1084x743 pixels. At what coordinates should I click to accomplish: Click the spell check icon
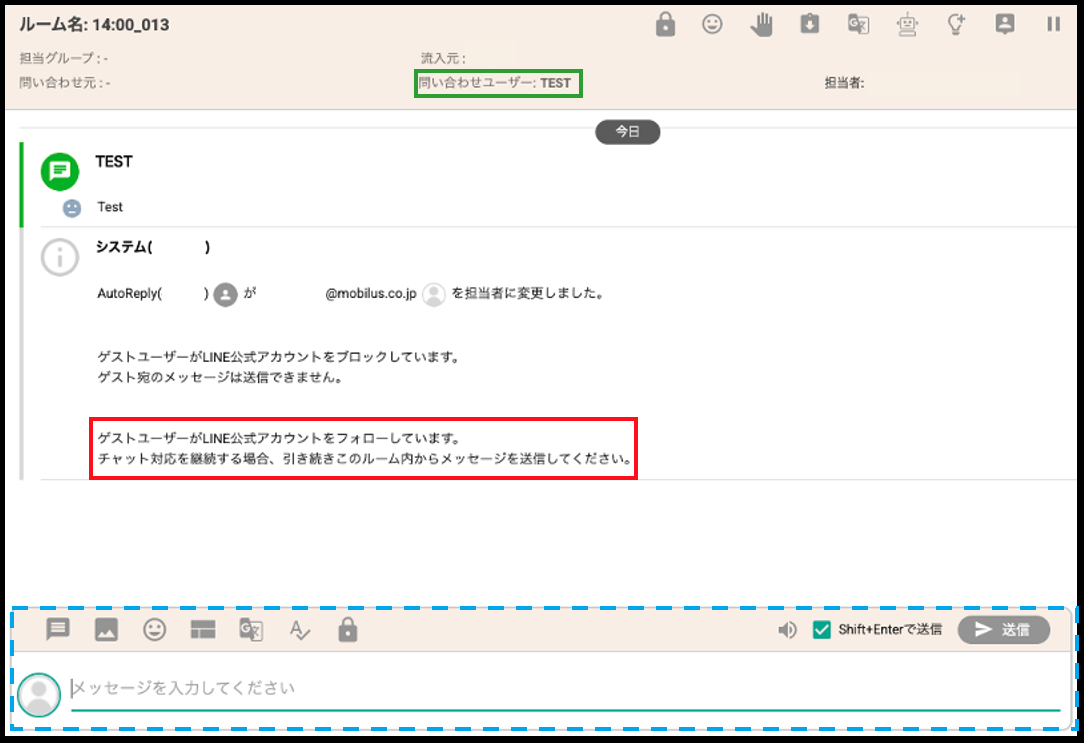pos(300,629)
